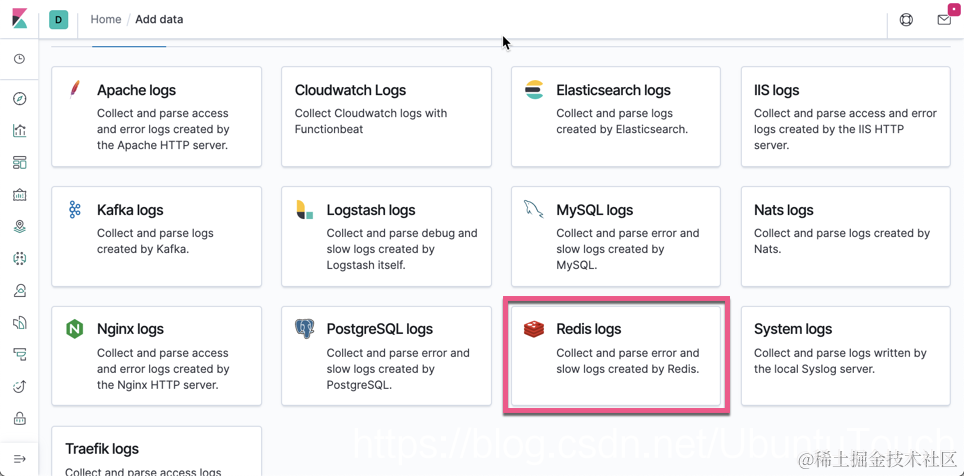
Task: Choose the Kafka logs card
Action: coord(156,237)
